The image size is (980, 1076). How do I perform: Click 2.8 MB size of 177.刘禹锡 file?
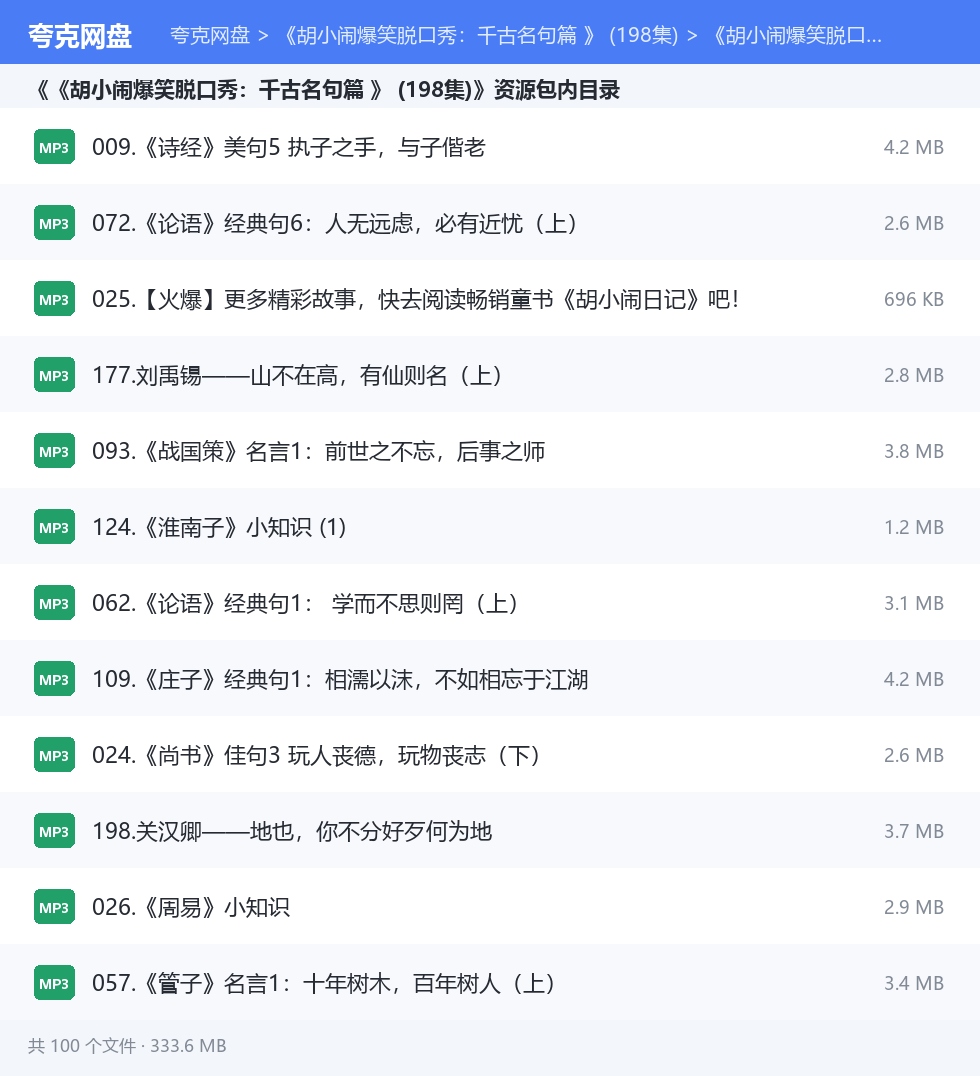[x=913, y=375]
